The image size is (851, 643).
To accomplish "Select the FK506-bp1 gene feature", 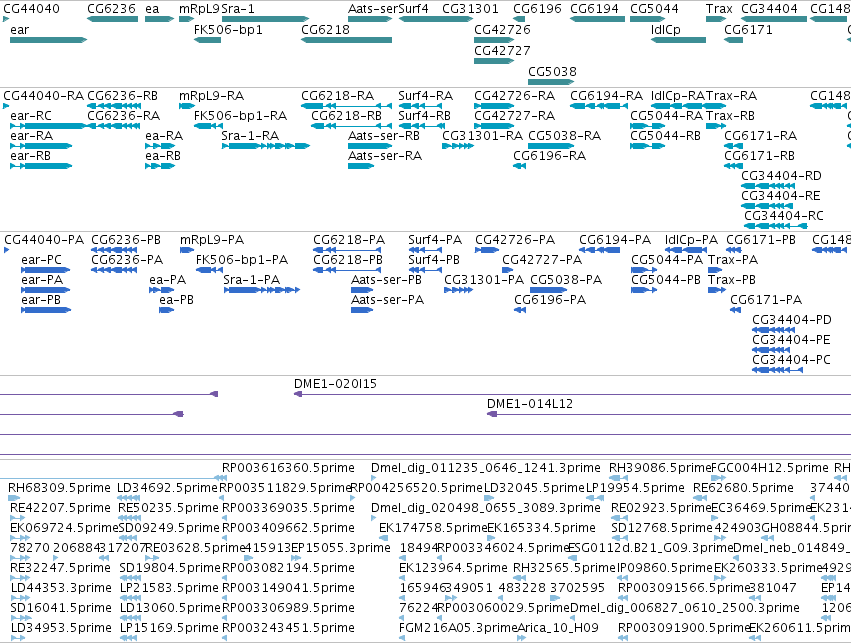I will [207, 40].
